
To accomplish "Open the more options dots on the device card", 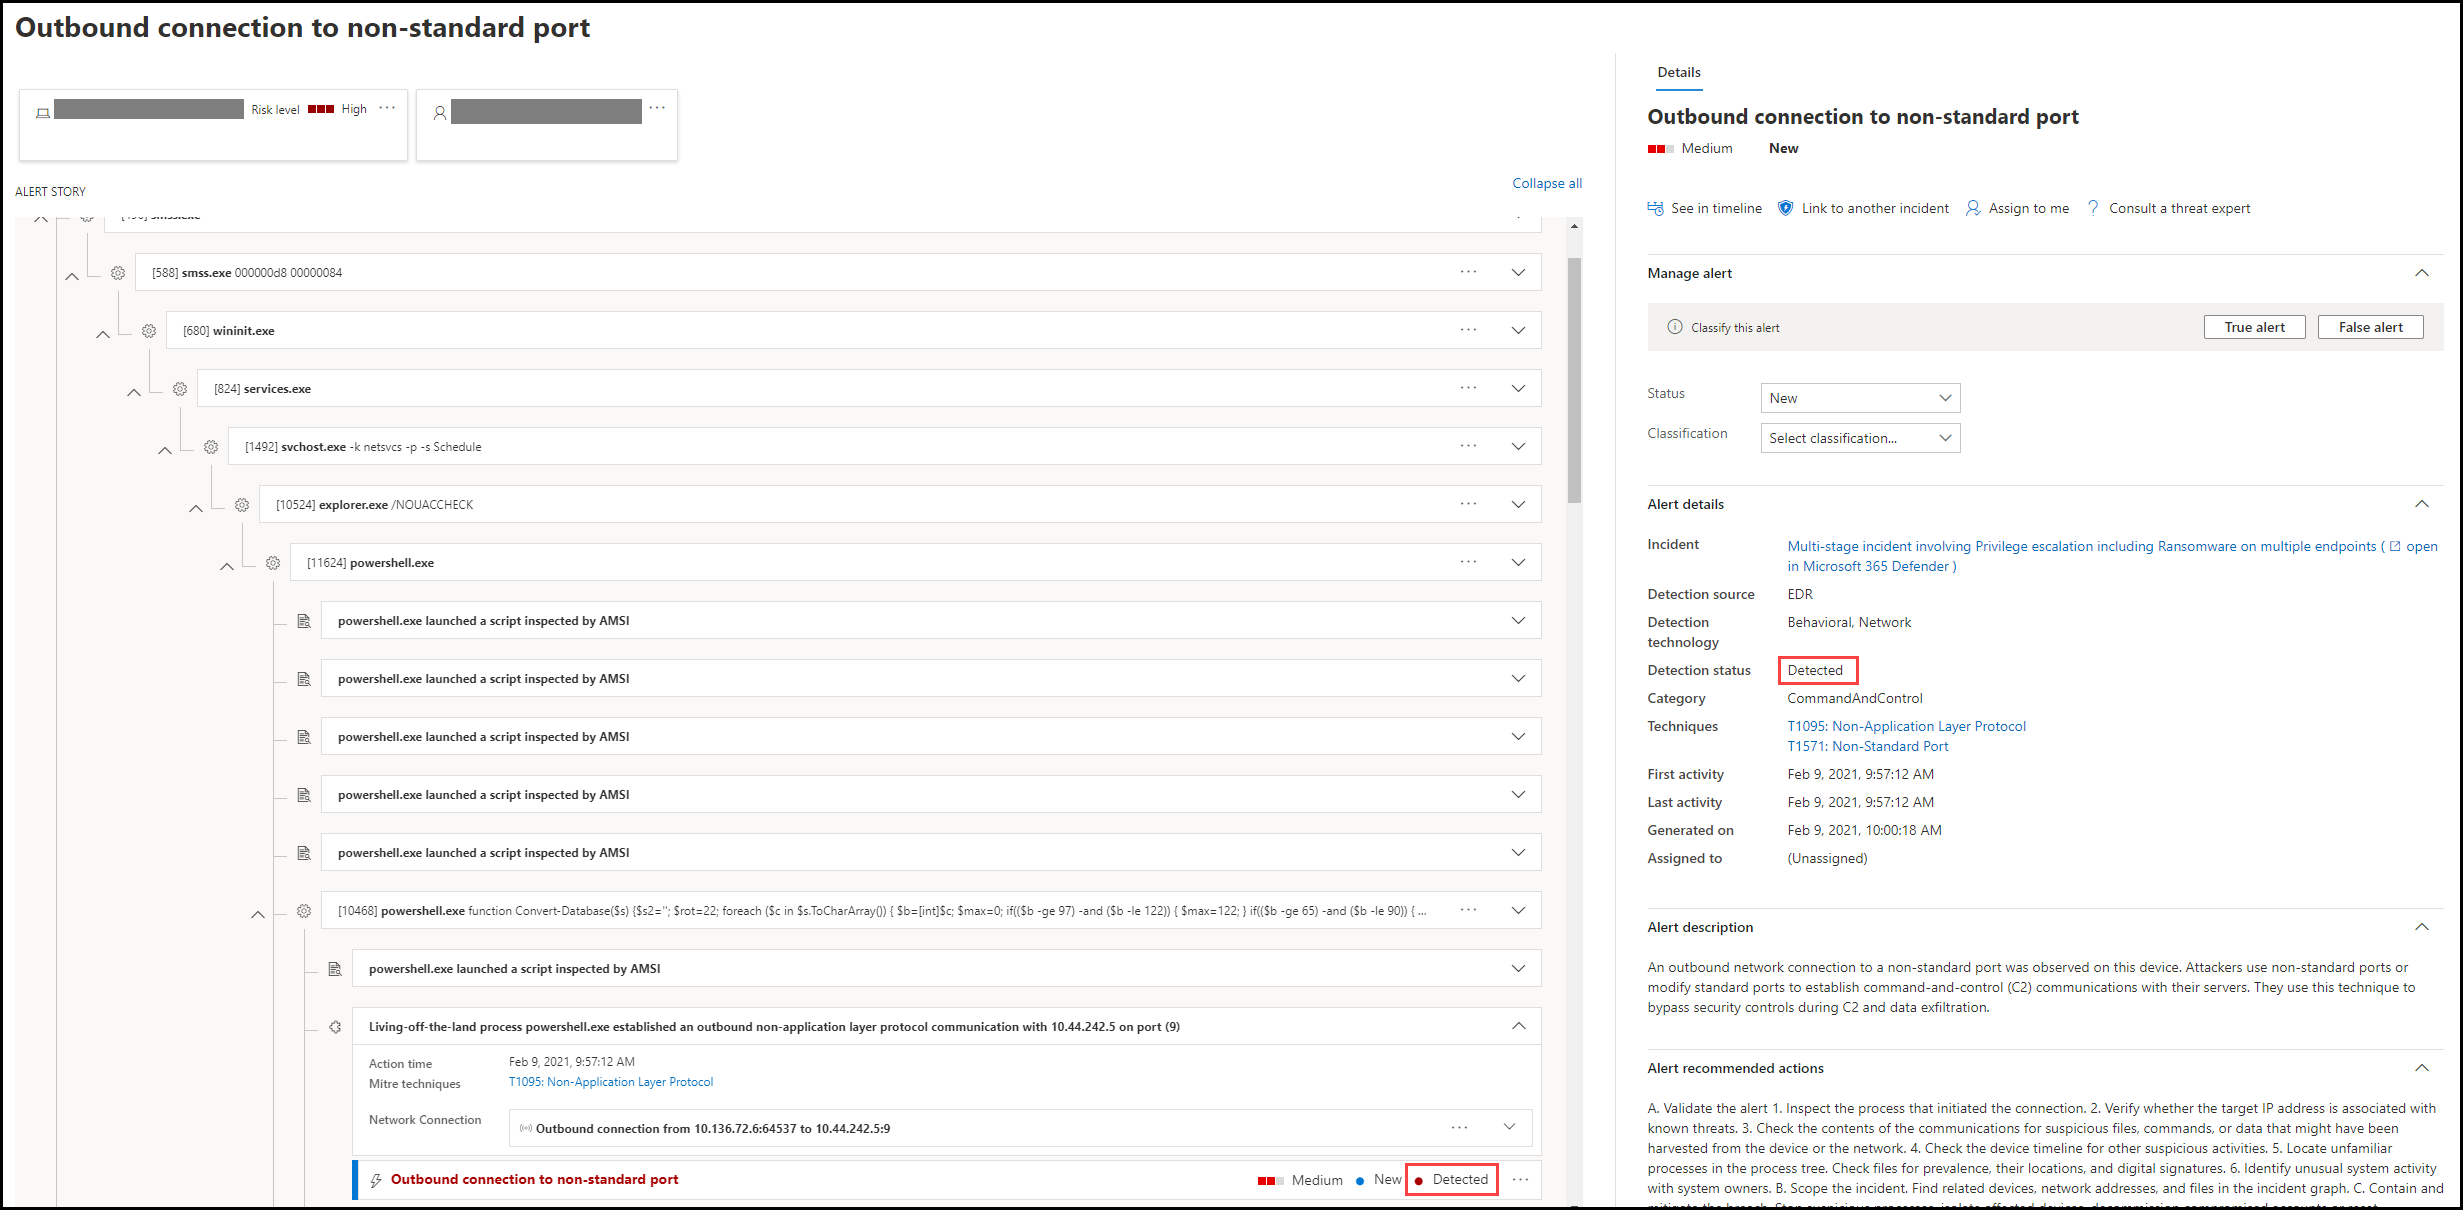I will click(x=387, y=108).
